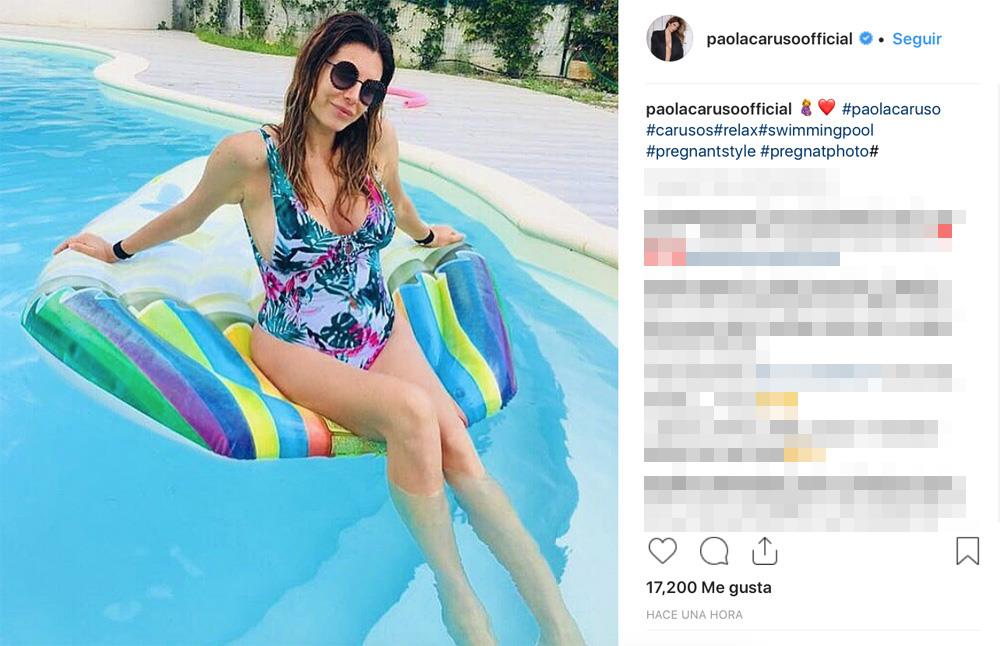Open the #relax hashtag
This screenshot has height=646, width=1000.
click(x=735, y=130)
